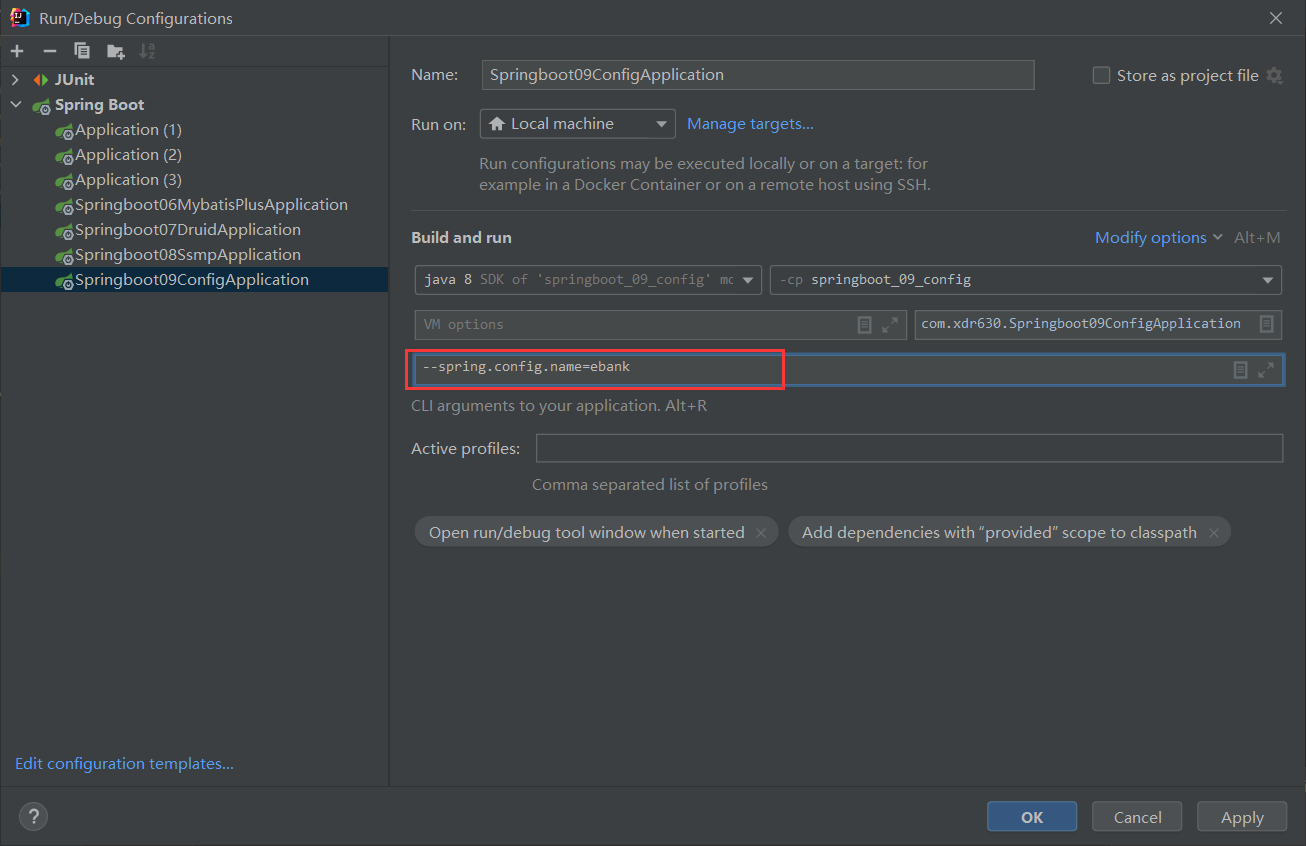Open the program arguments text dialog icon
Viewport: 1306px width, 846px height.
1240,369
